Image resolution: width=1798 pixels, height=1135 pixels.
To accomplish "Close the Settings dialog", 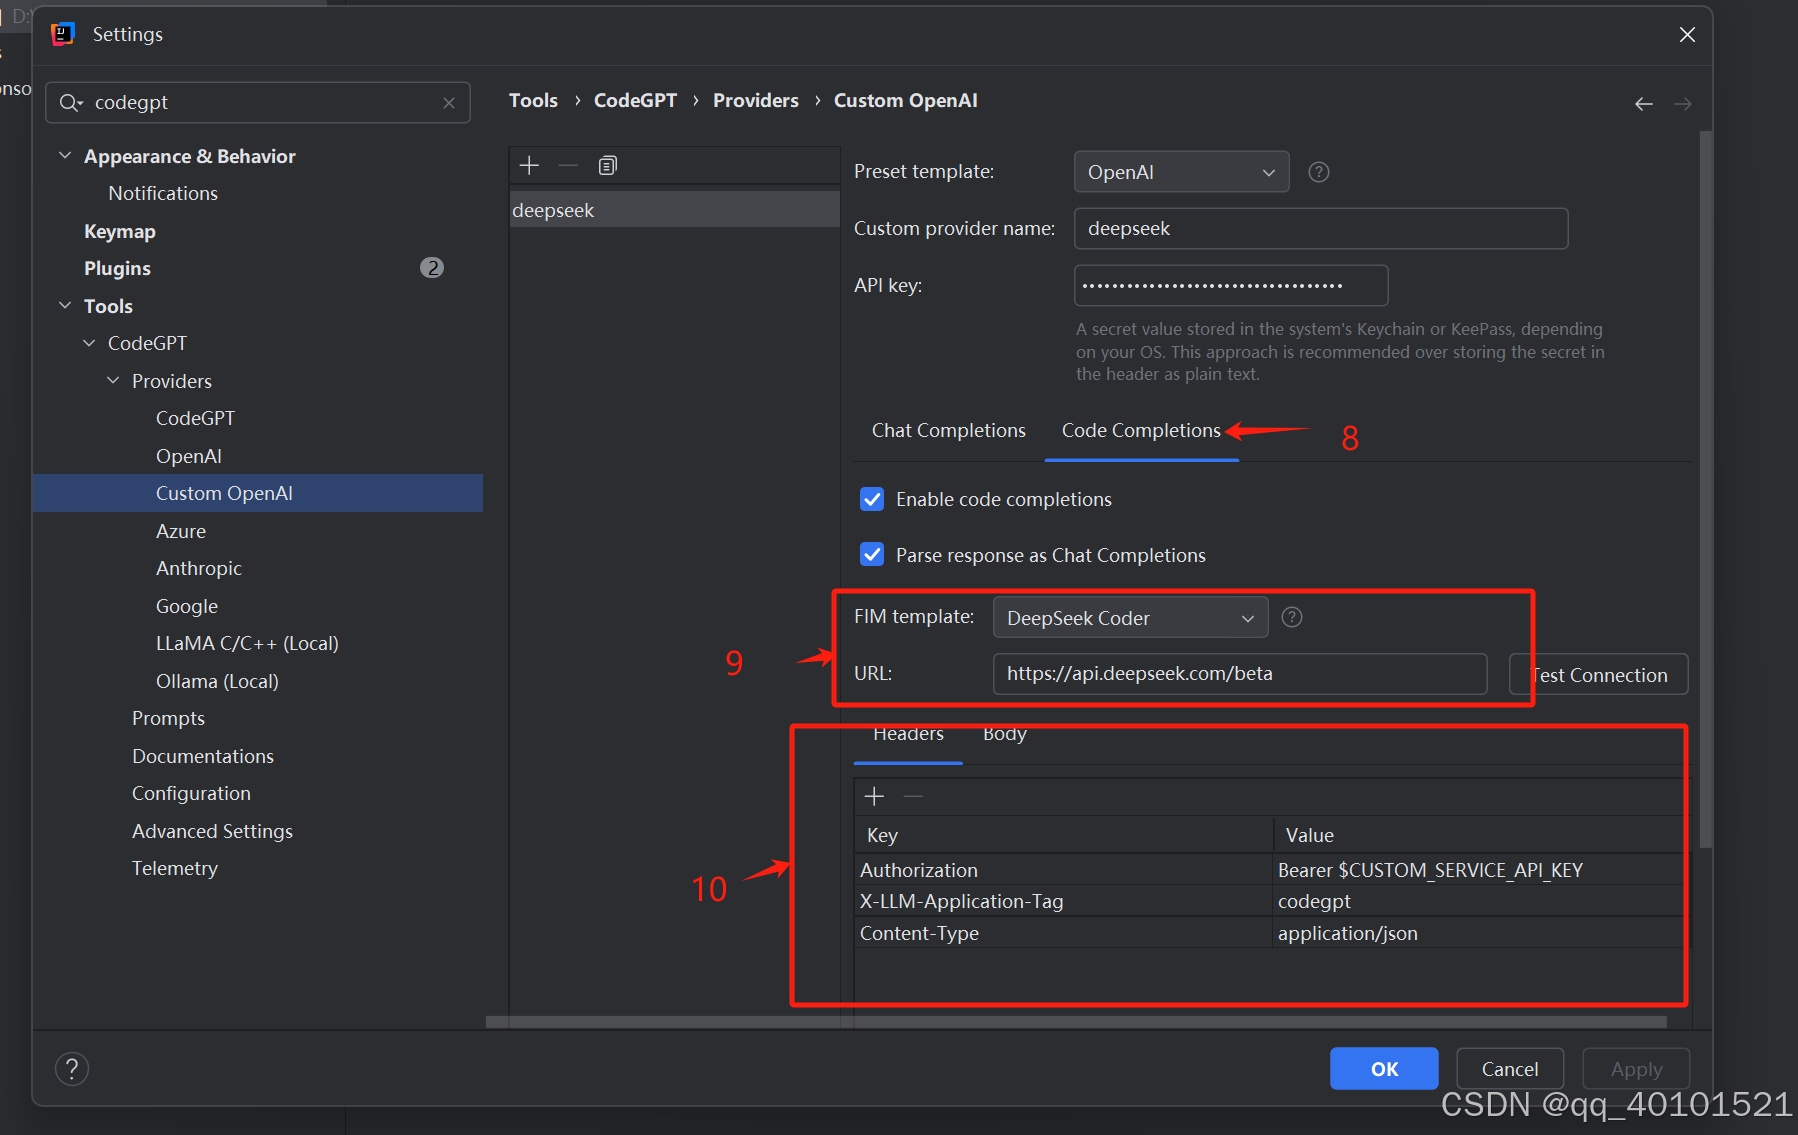I will [1687, 34].
